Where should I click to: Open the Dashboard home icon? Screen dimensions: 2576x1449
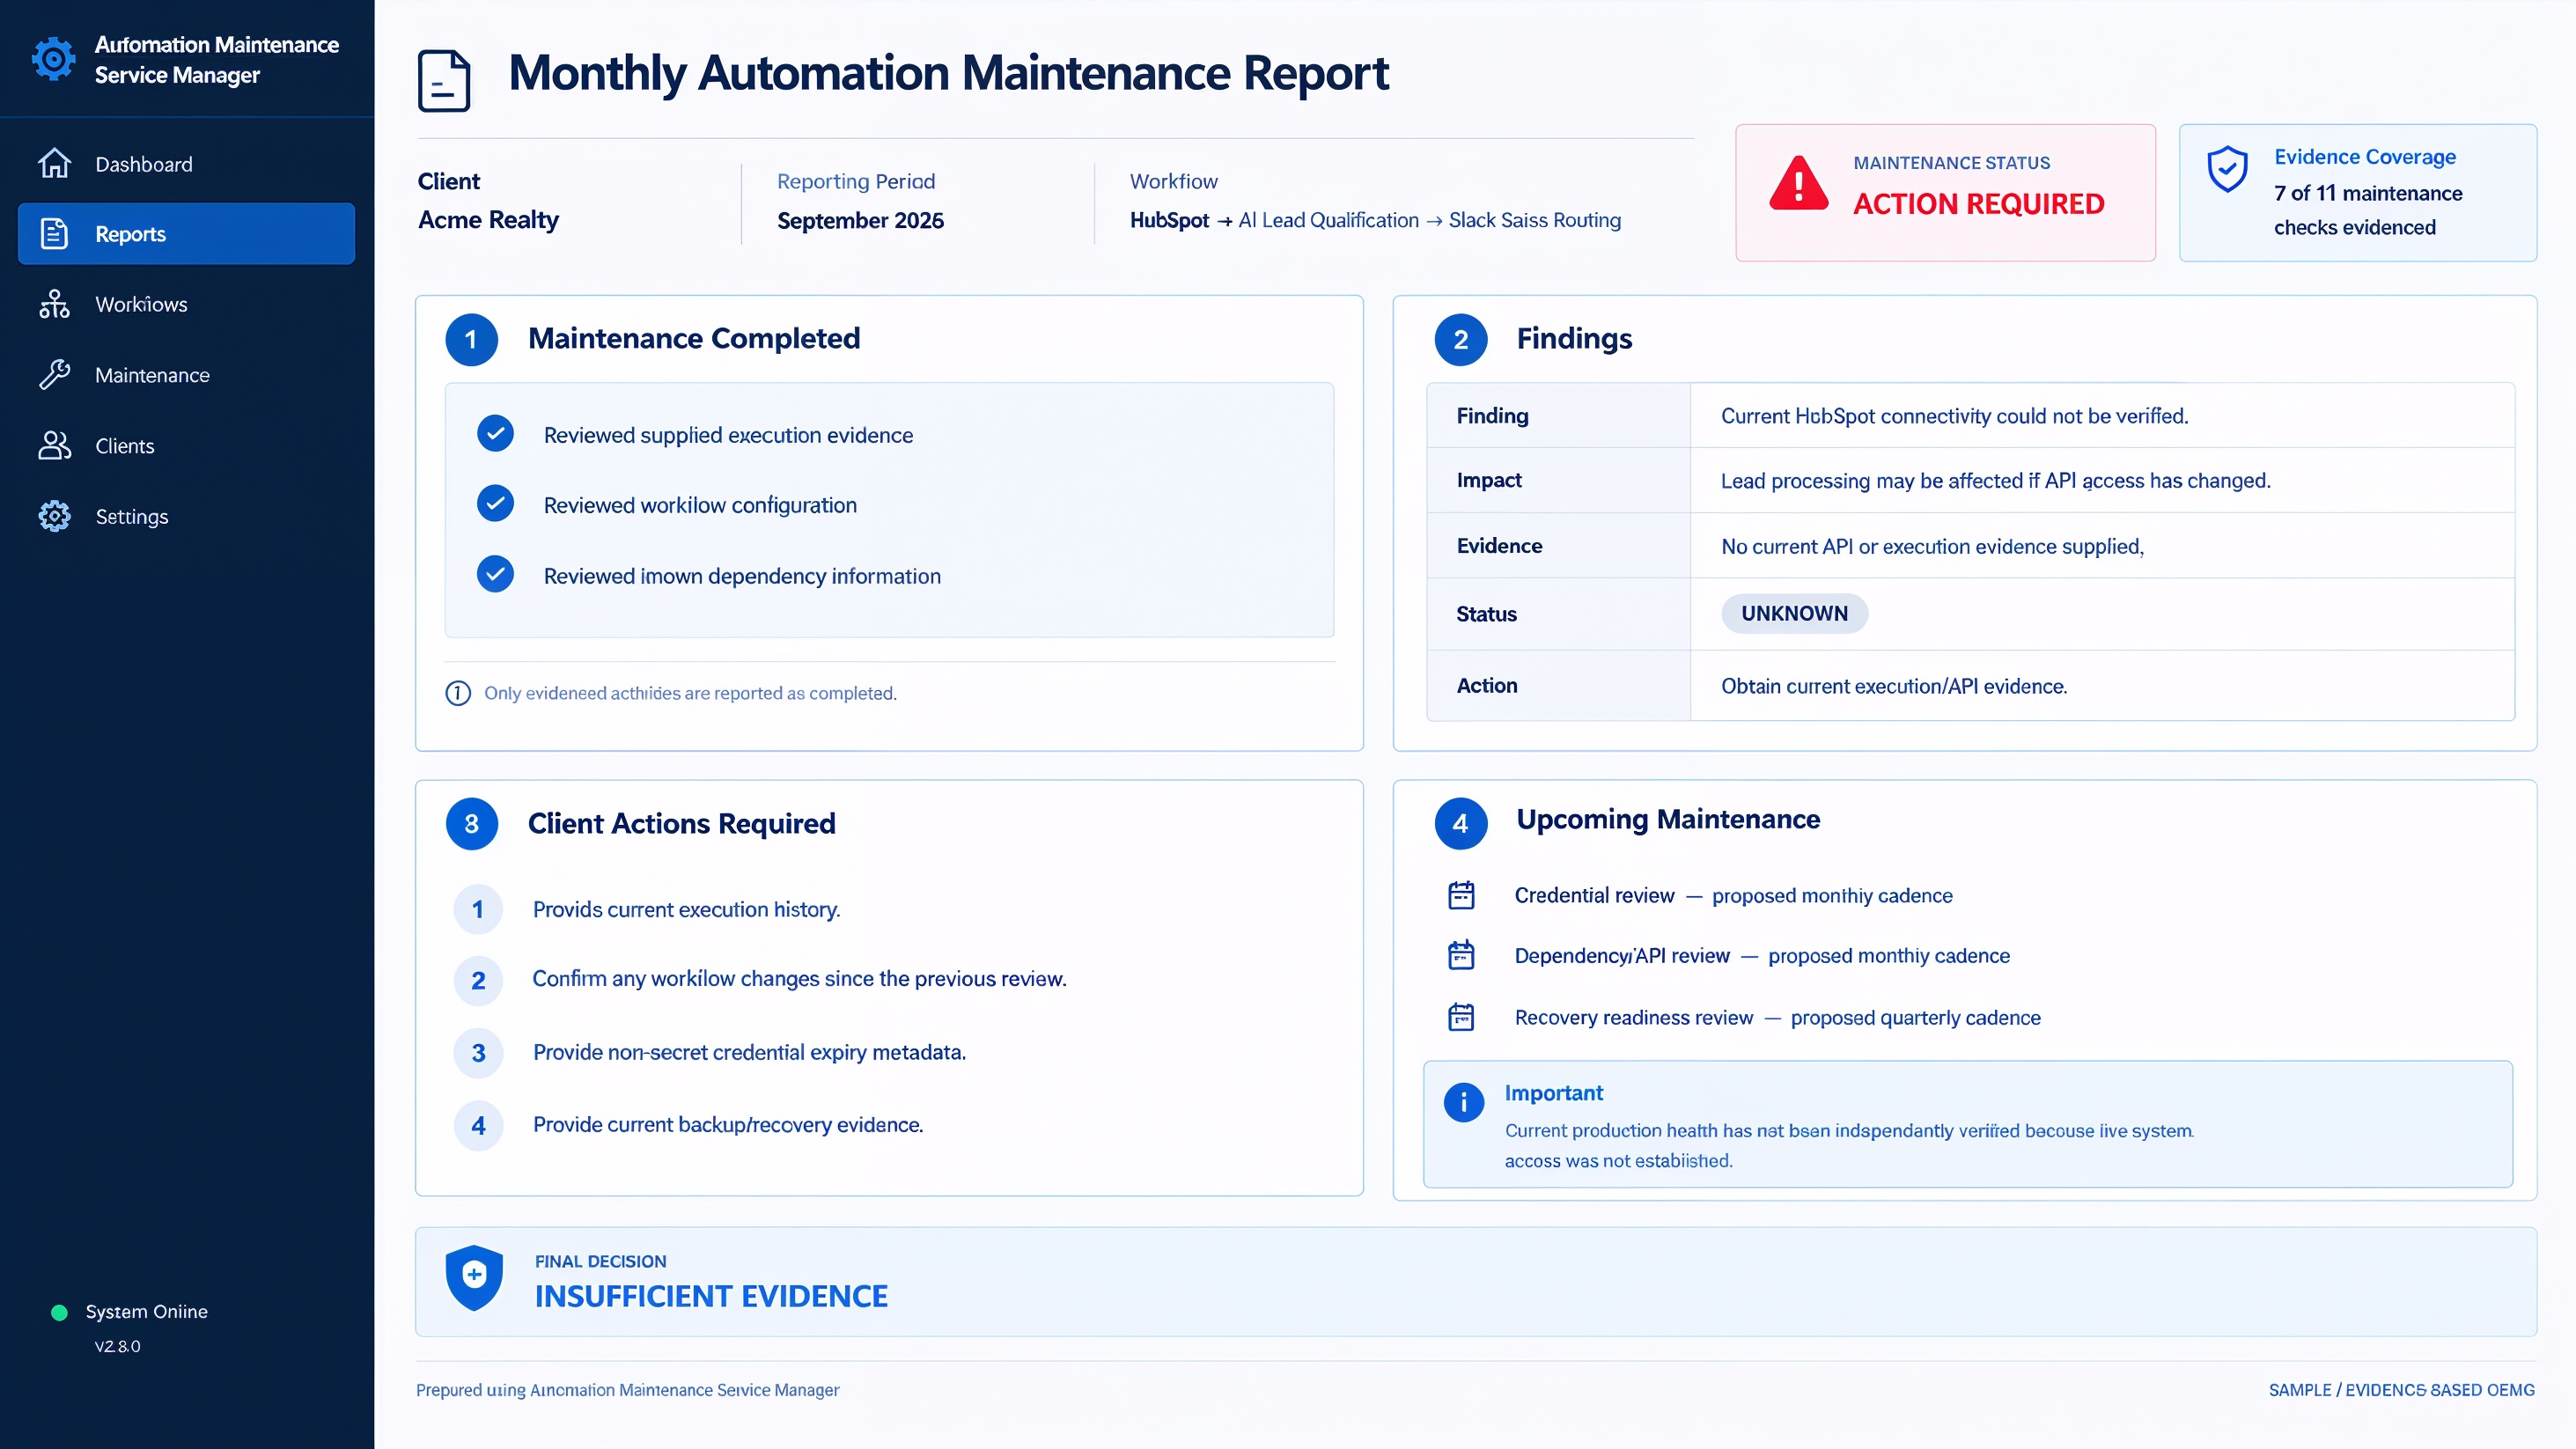click(54, 163)
